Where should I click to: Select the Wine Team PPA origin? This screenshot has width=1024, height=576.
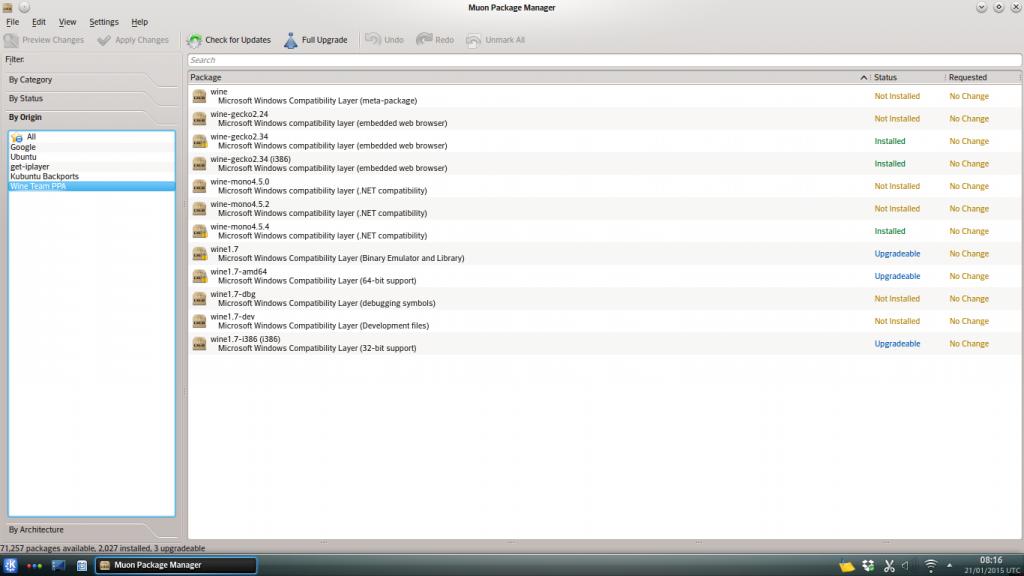91,186
